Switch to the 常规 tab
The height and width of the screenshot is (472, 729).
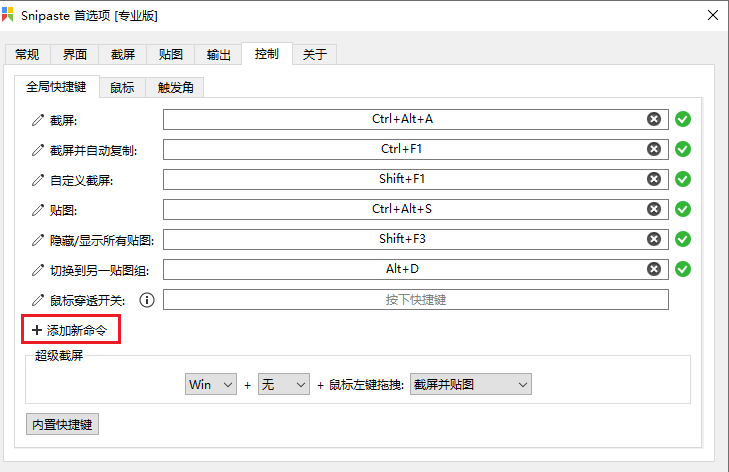coord(27,54)
